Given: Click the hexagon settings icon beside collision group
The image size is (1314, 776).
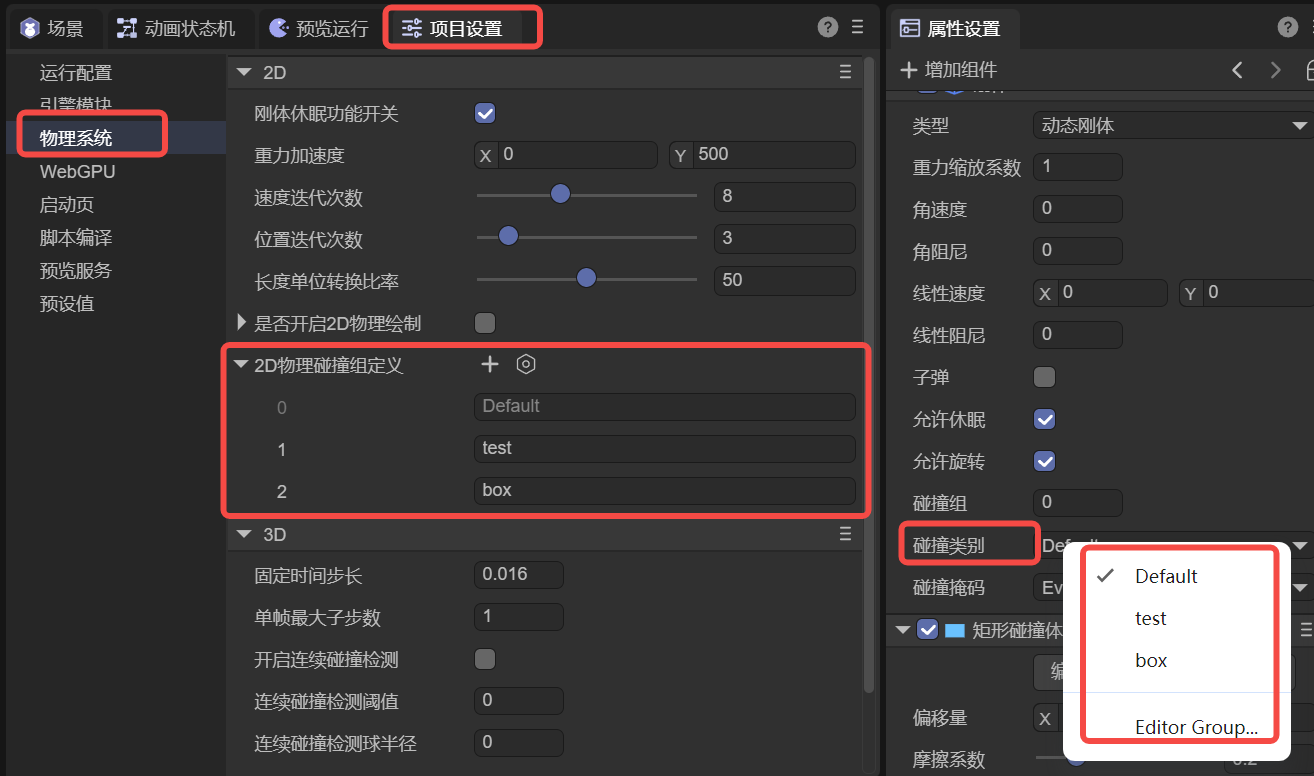Looking at the screenshot, I should 526,365.
